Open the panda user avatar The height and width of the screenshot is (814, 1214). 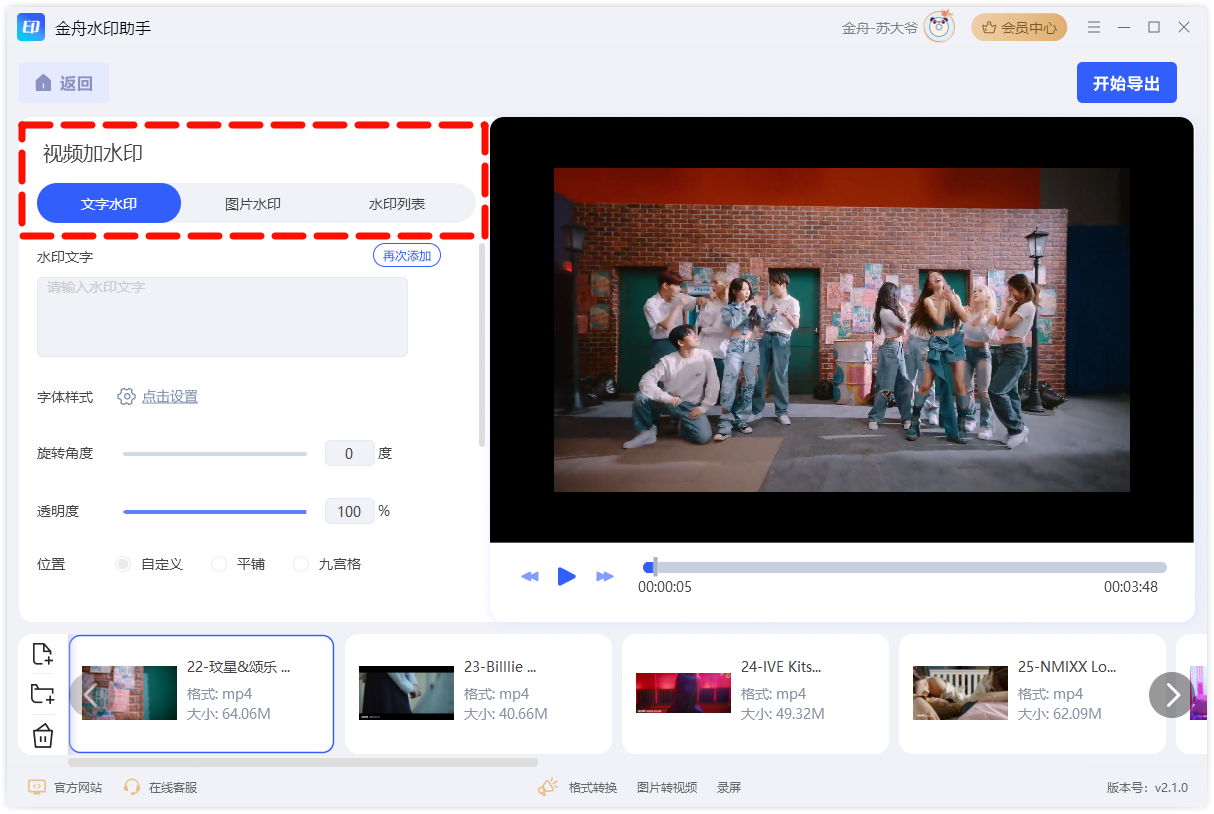[x=939, y=27]
